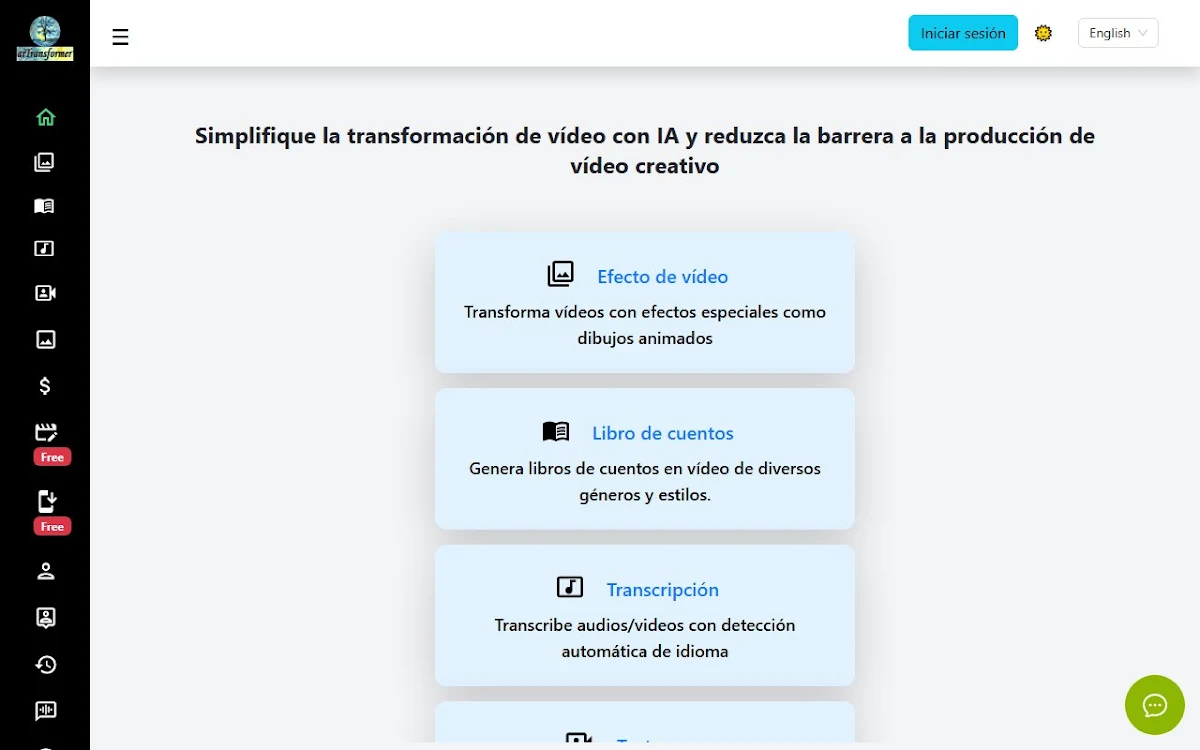Open history from sidebar clock icon

click(45, 664)
